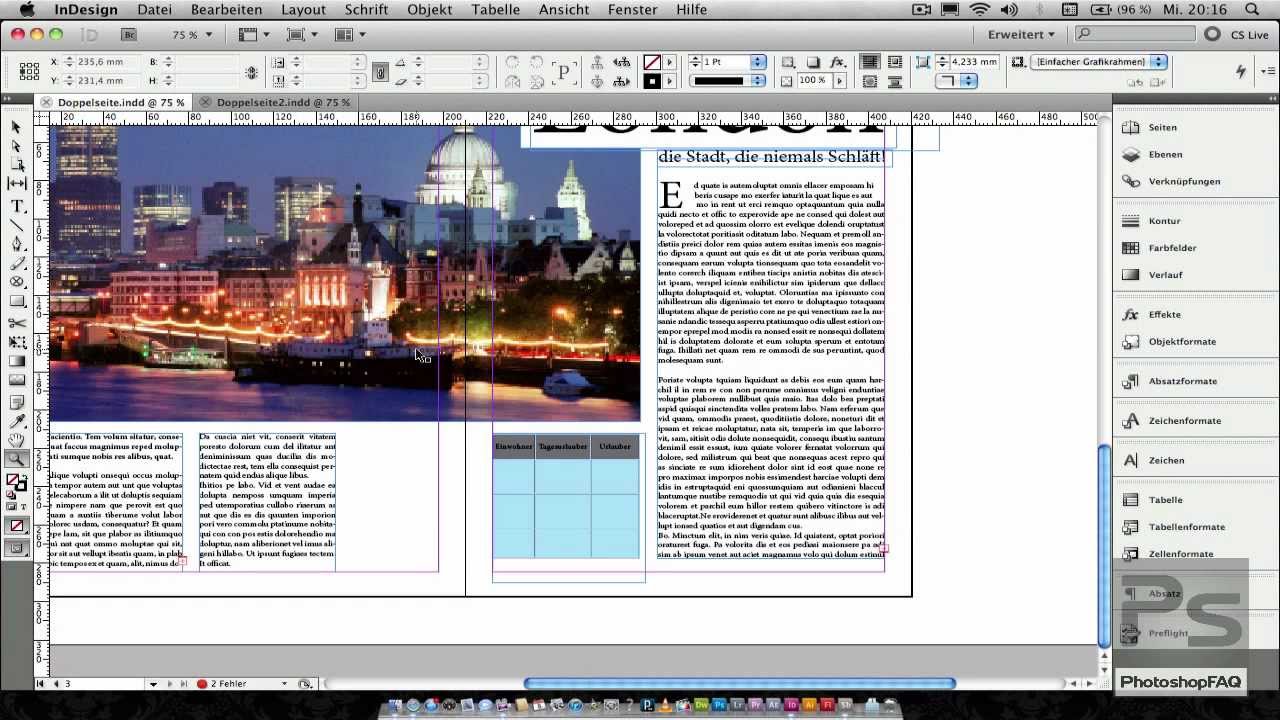Click the opacity 100 % field
The image size is (1280, 720).
[813, 81]
